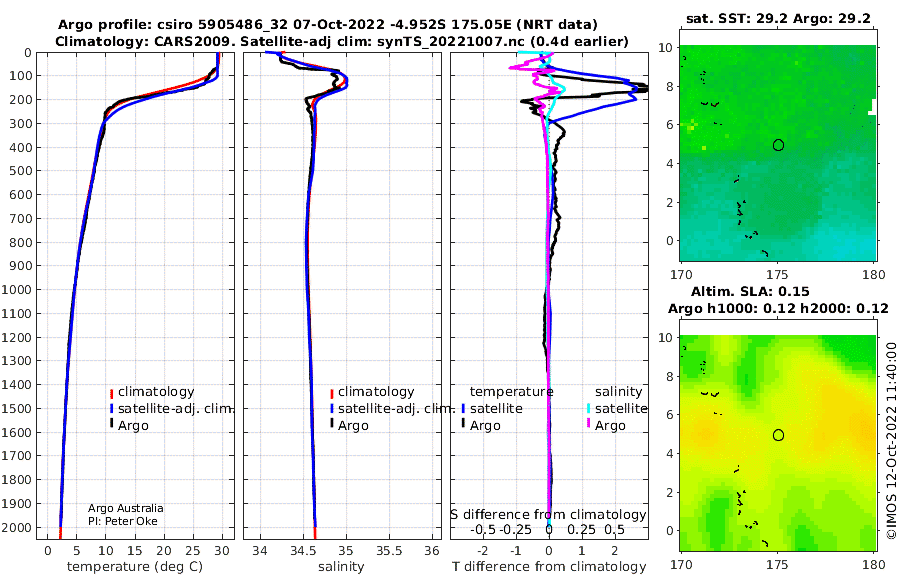Click the Argo profile title text
Screen dimensions: 900x580
328,25
